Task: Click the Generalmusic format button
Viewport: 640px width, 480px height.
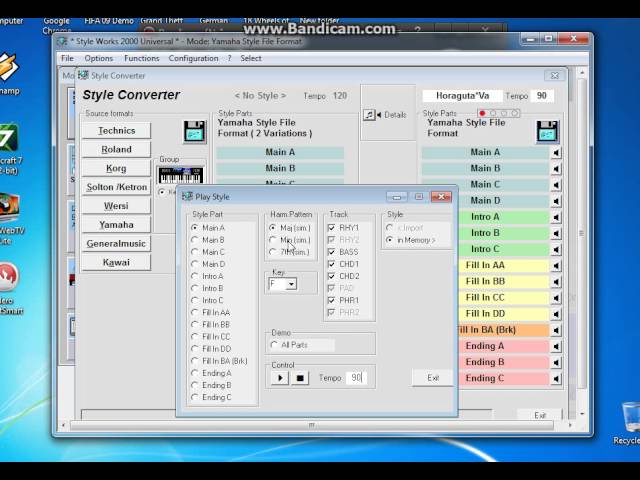Action: 116,244
